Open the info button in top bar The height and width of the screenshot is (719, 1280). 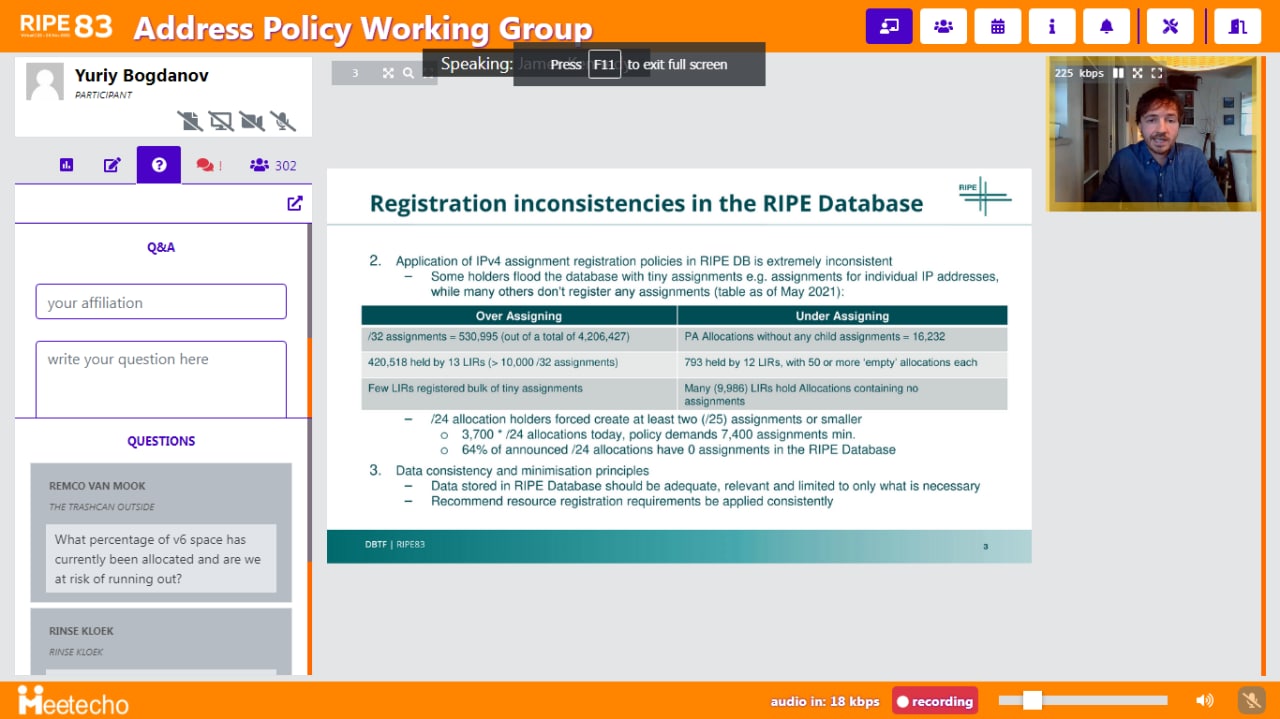coord(1052,26)
